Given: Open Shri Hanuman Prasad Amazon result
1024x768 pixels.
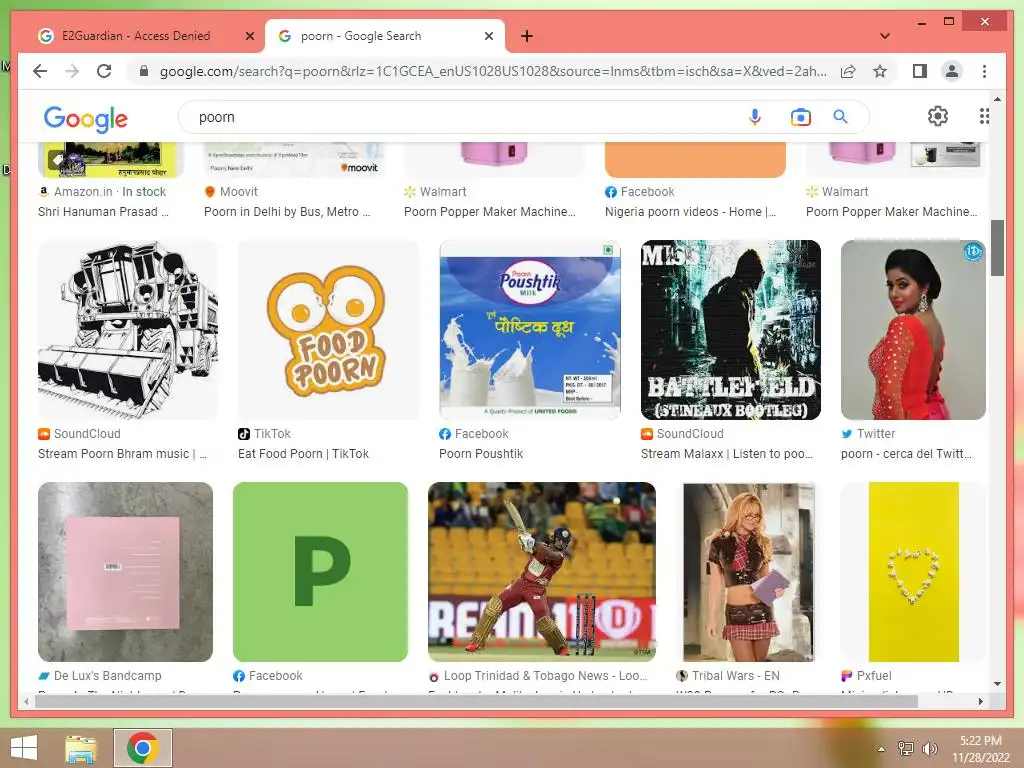Looking at the screenshot, I should [x=103, y=211].
